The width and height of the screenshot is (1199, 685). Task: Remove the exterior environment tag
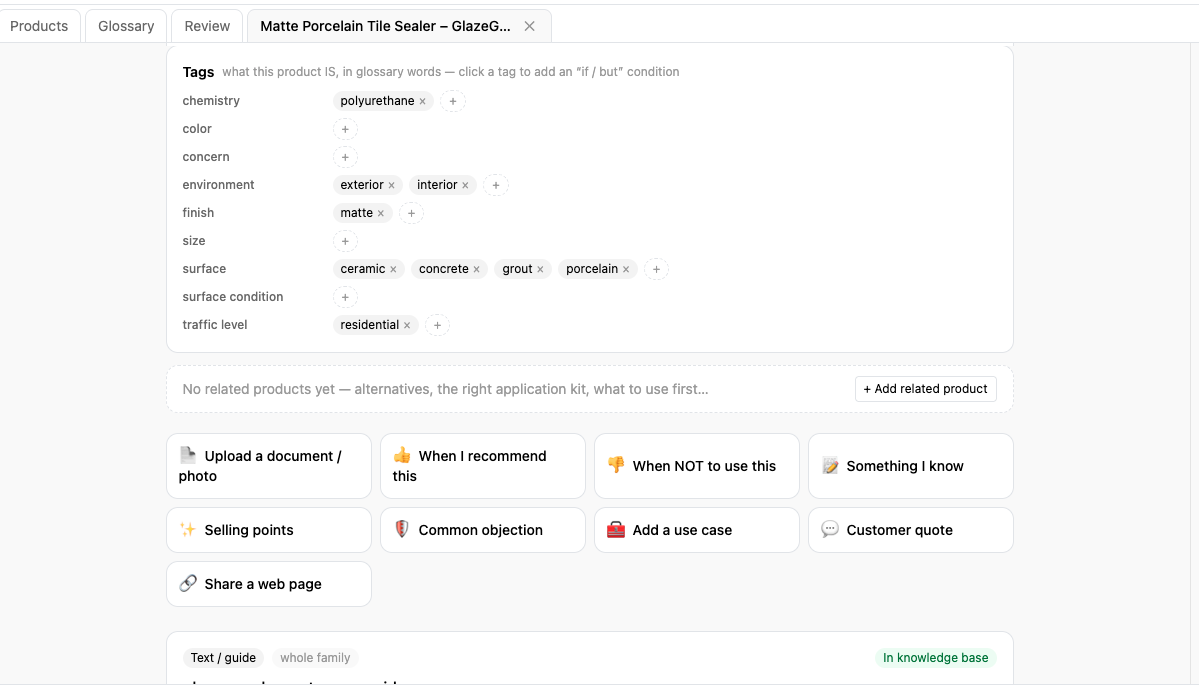[x=392, y=185]
